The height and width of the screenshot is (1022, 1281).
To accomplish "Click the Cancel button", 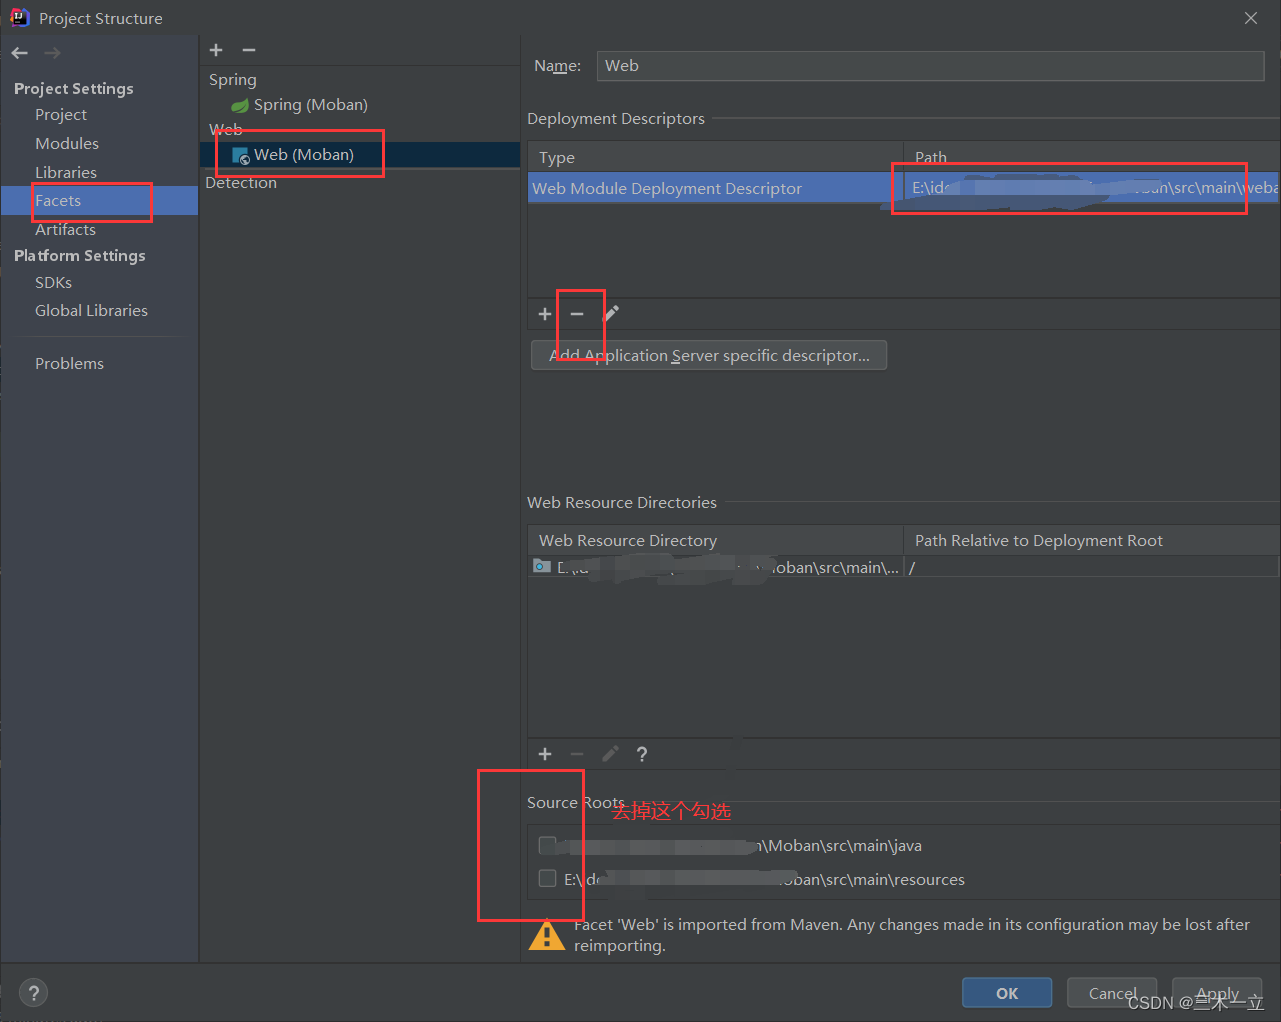I will coord(1112,993).
